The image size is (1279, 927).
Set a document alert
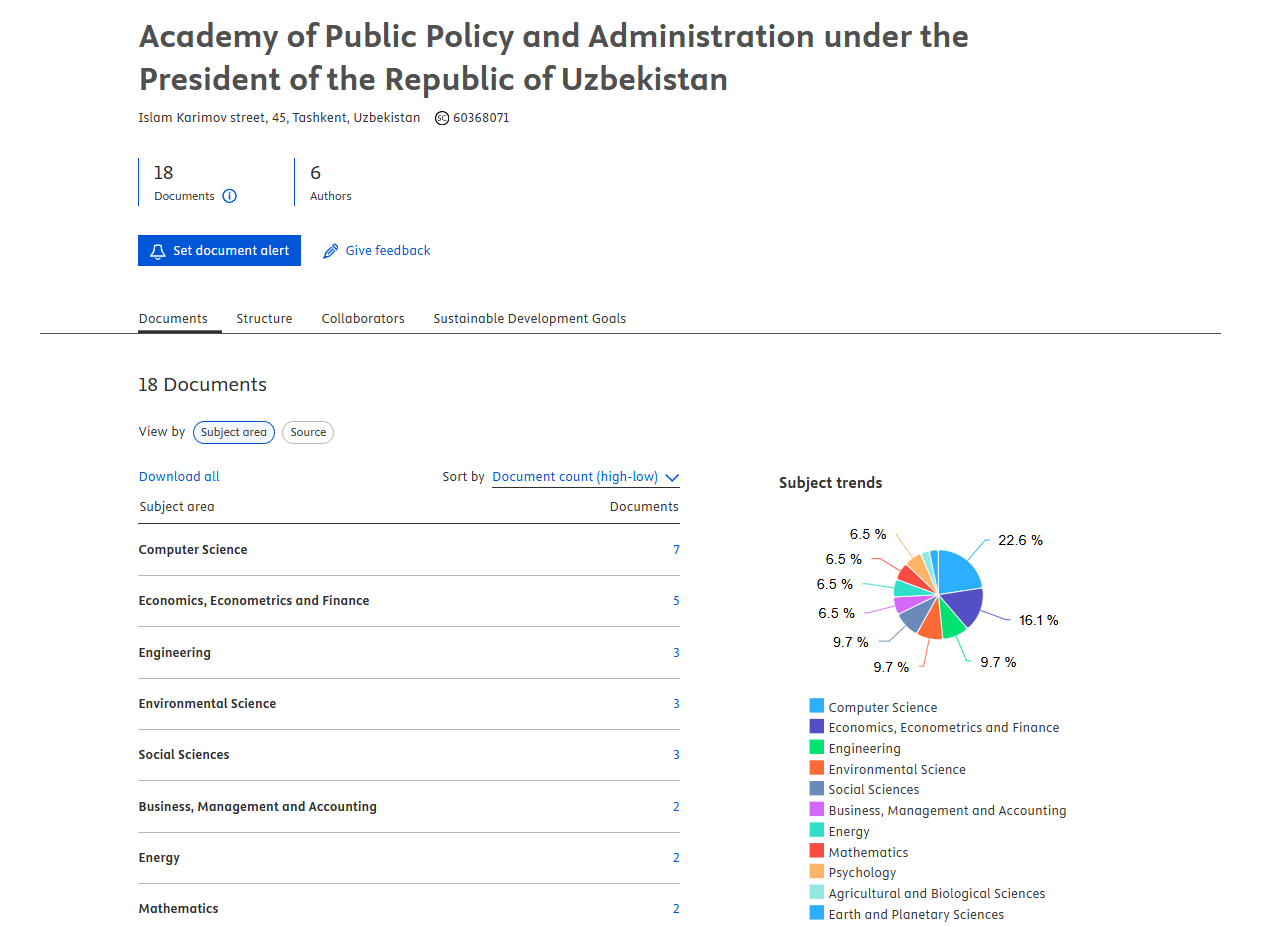219,251
